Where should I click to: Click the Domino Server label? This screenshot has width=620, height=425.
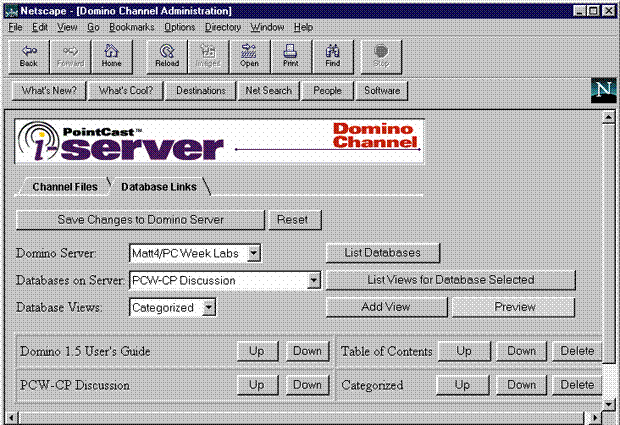coord(56,253)
